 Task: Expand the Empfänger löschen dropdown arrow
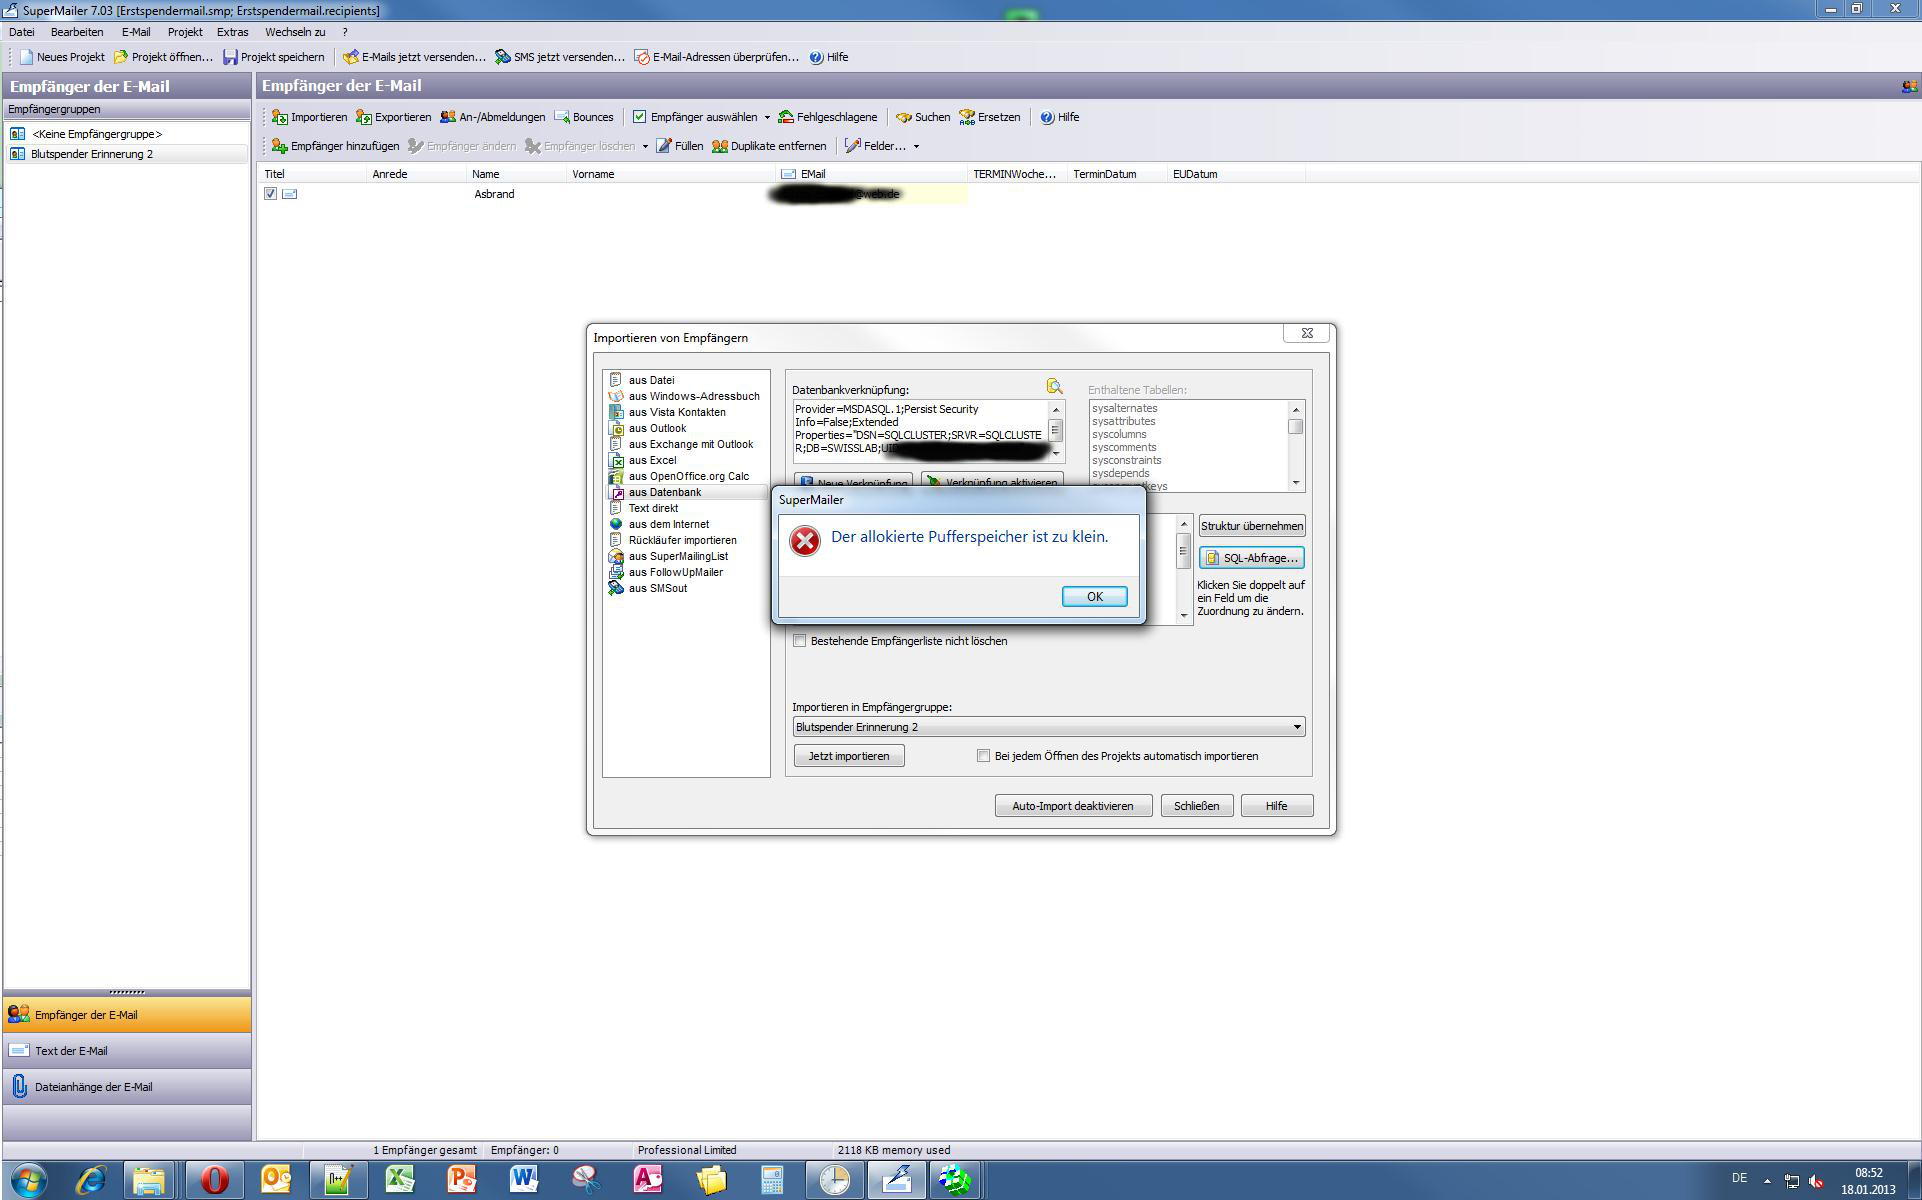coord(645,146)
